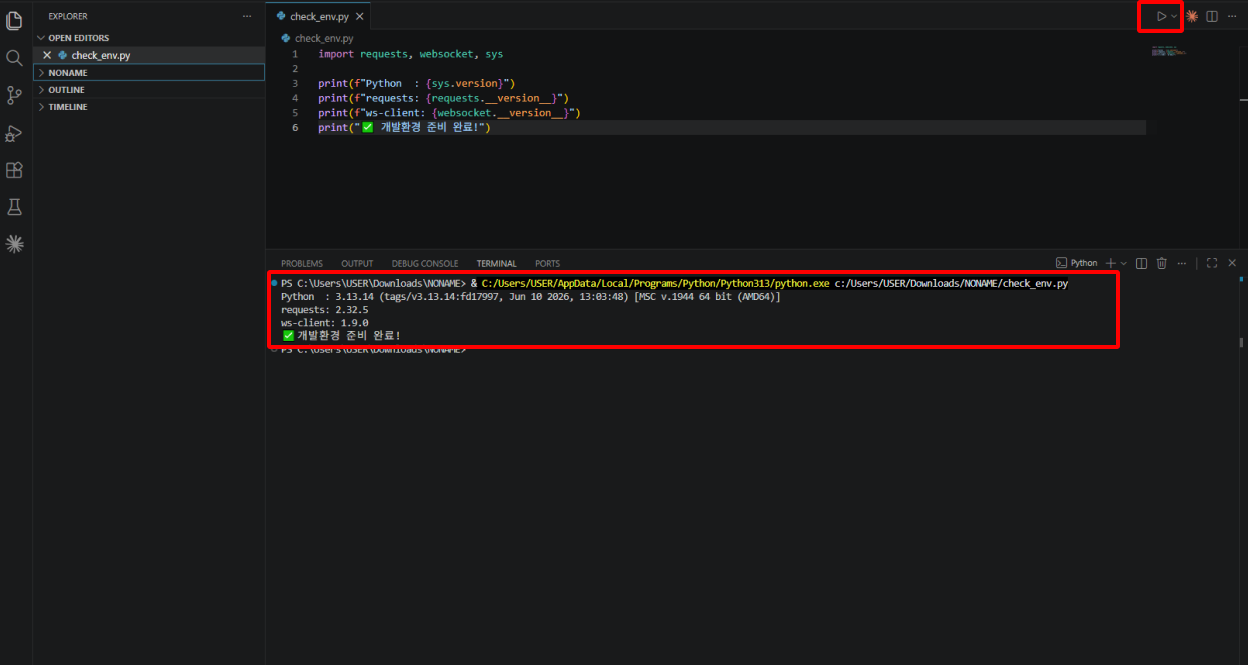The image size is (1248, 665).
Task: Open run options dropdown next to play button
Action: 1174,16
